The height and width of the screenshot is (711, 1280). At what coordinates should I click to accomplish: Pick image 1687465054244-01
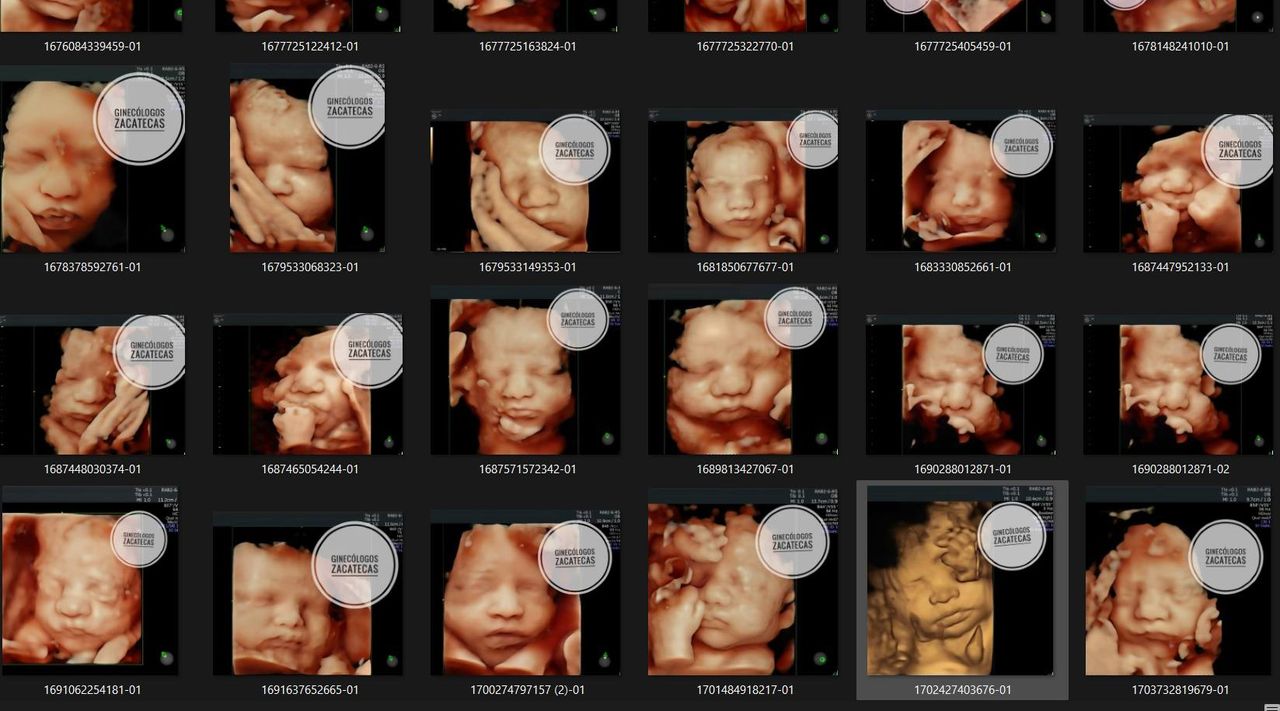(307, 384)
